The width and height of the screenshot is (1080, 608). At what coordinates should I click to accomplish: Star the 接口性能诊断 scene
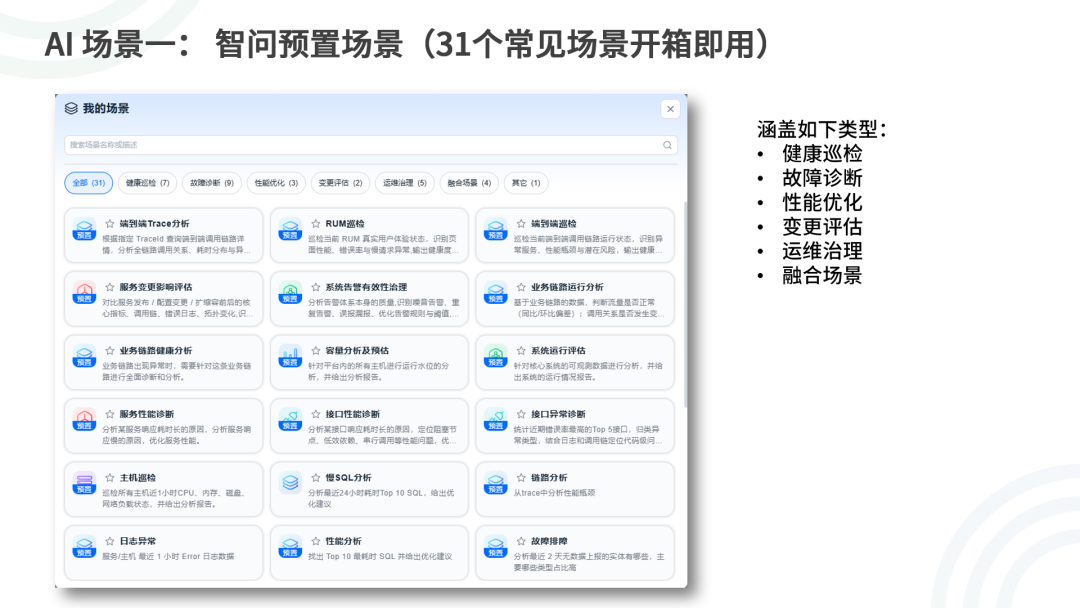(315, 414)
